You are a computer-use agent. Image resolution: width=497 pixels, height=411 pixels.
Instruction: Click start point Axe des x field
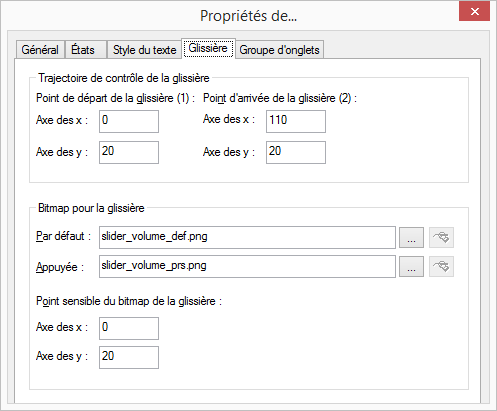pos(129,121)
